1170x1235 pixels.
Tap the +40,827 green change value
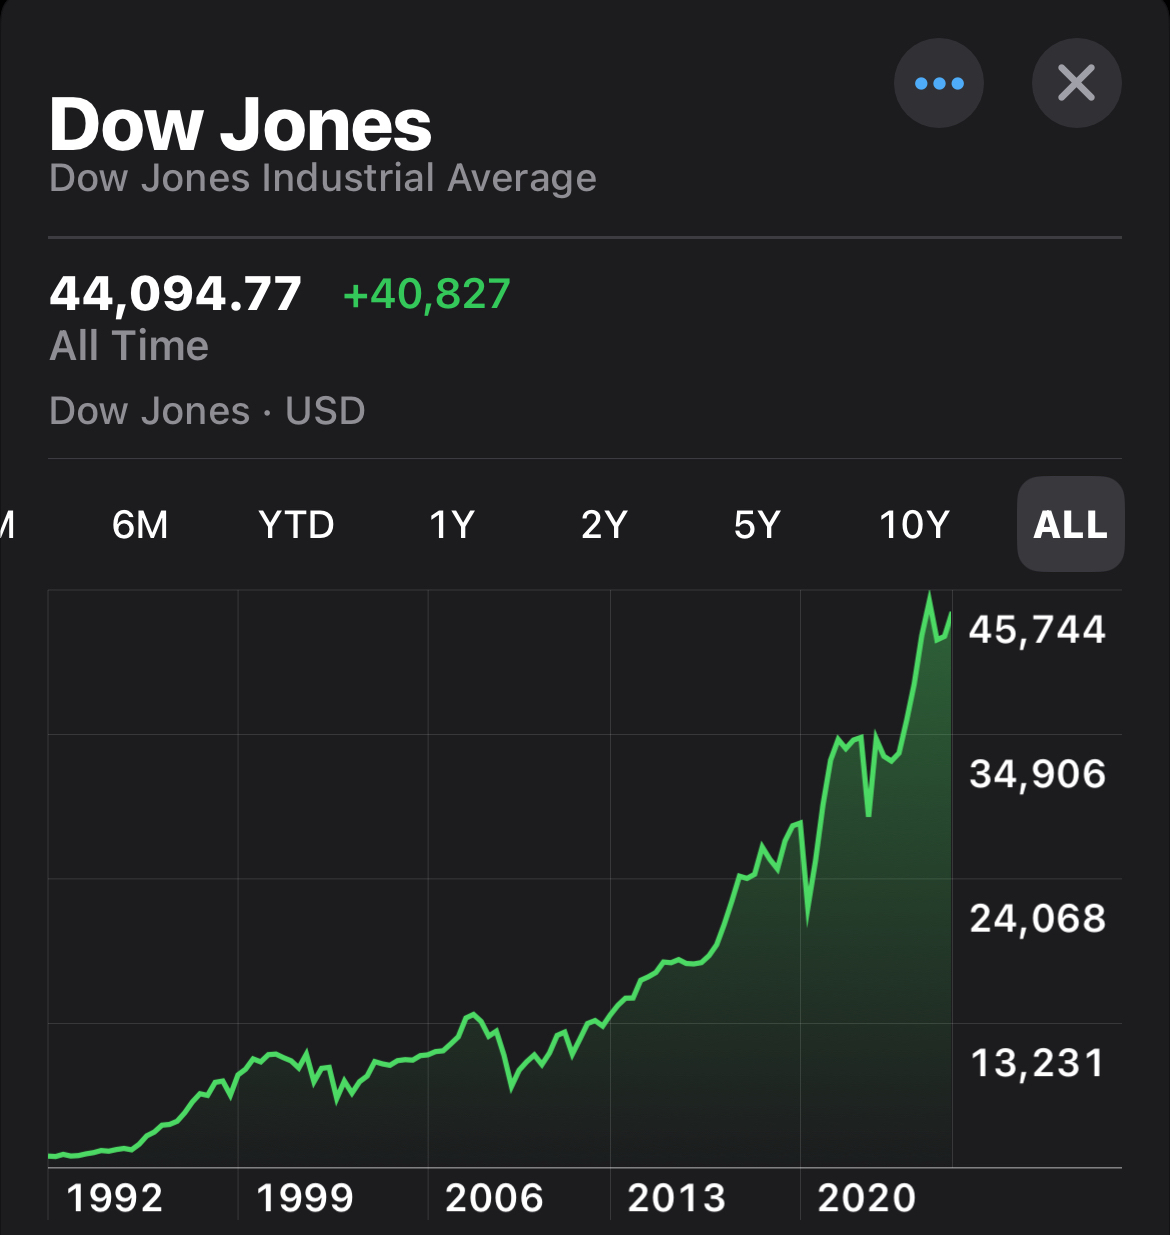click(426, 293)
